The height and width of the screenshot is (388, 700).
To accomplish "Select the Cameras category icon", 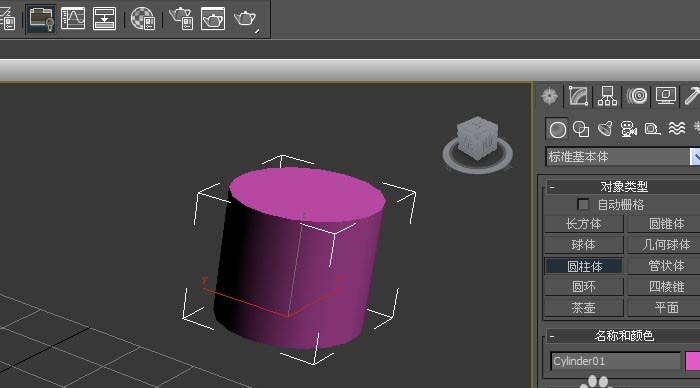I will point(629,129).
